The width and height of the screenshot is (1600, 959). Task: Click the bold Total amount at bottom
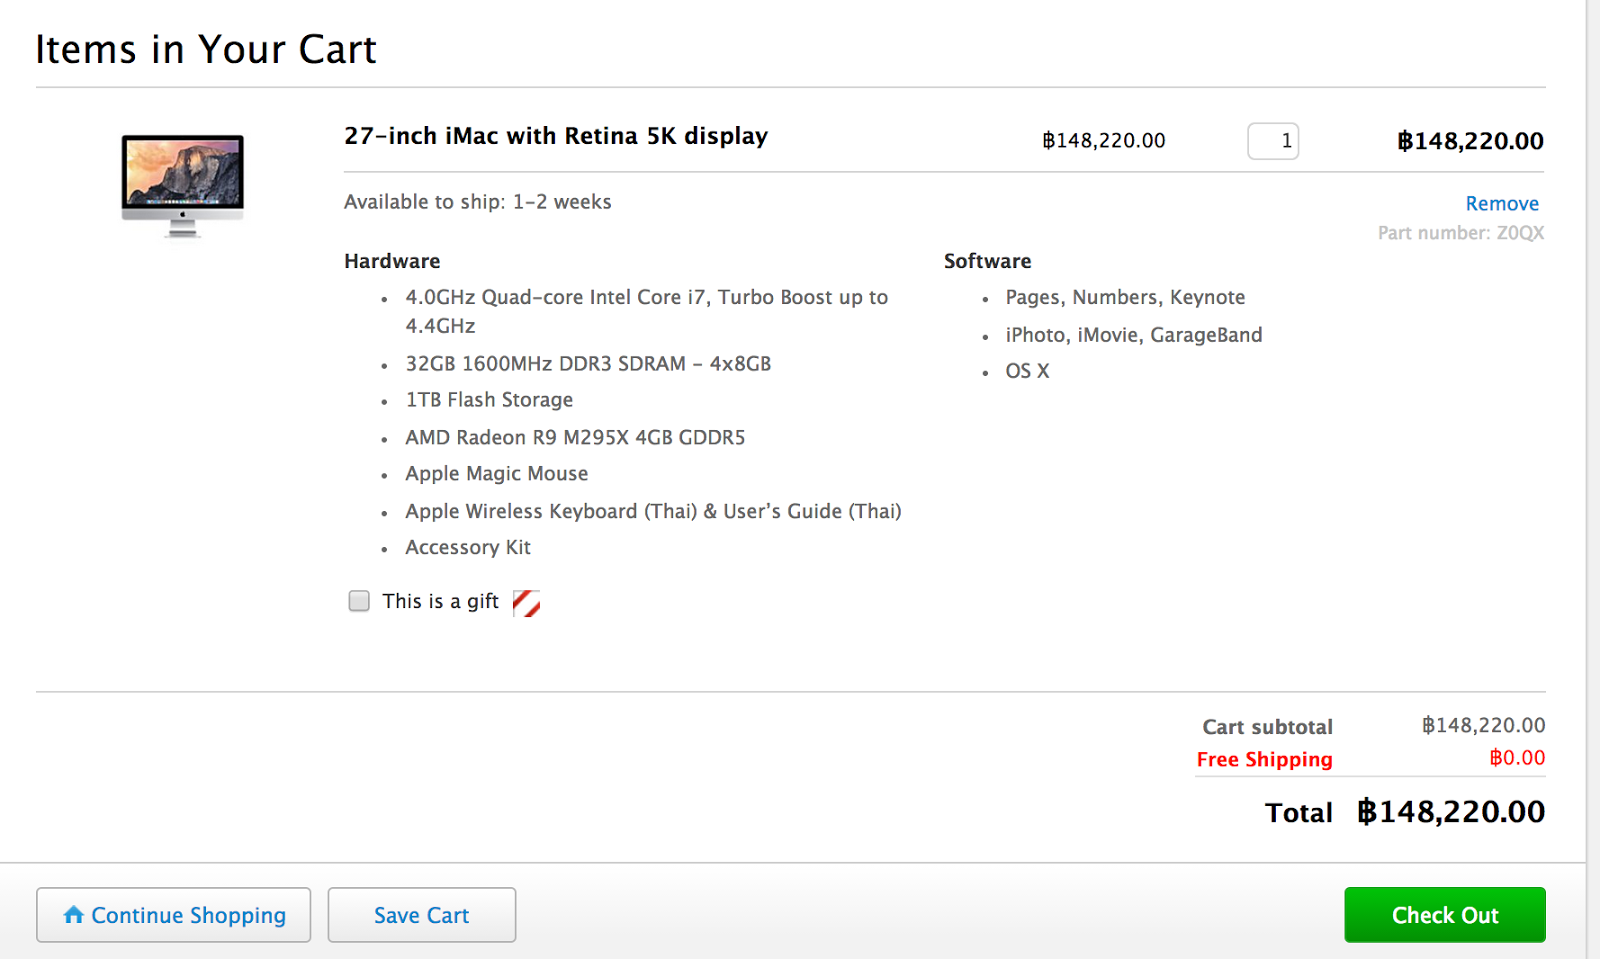coord(1450,812)
